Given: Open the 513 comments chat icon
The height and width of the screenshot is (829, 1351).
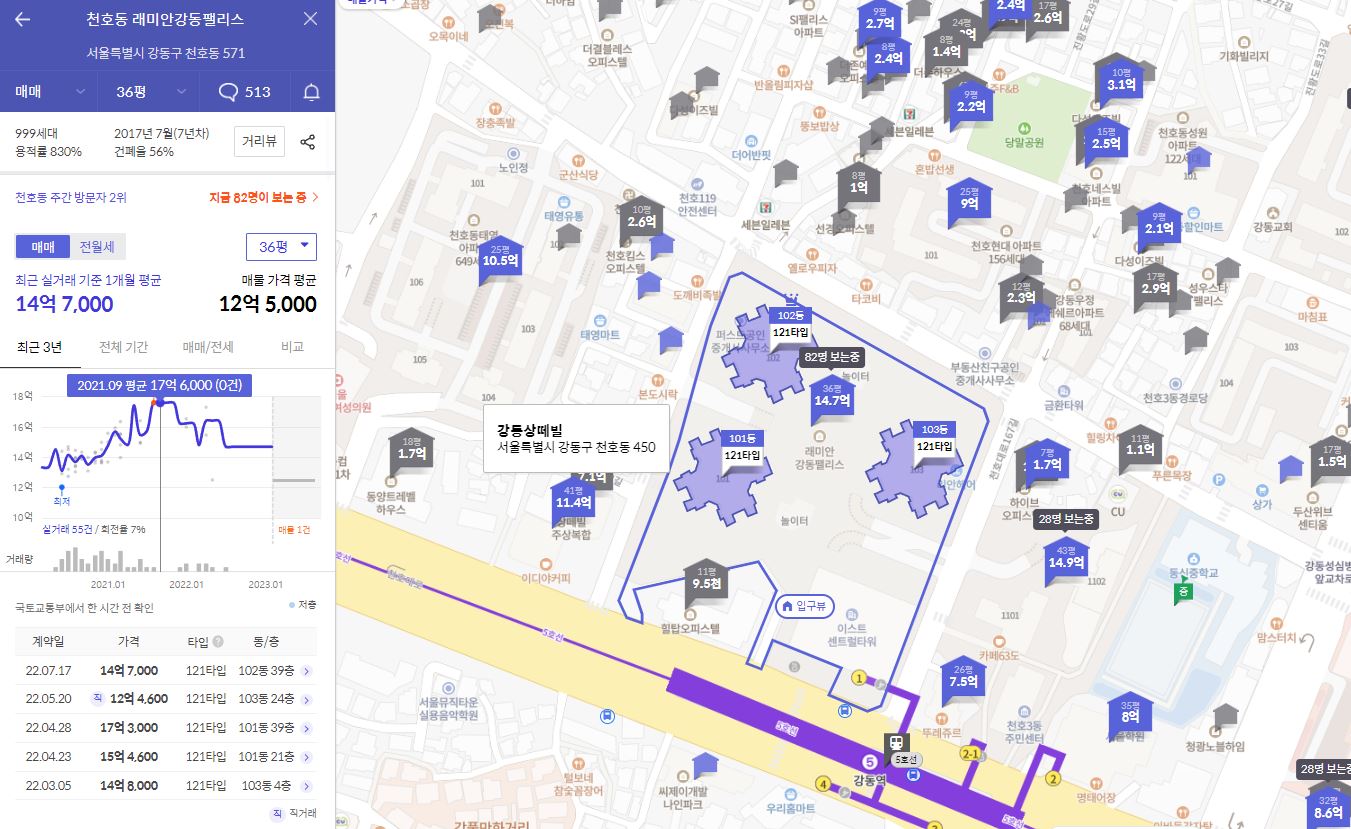Looking at the screenshot, I should 245,92.
